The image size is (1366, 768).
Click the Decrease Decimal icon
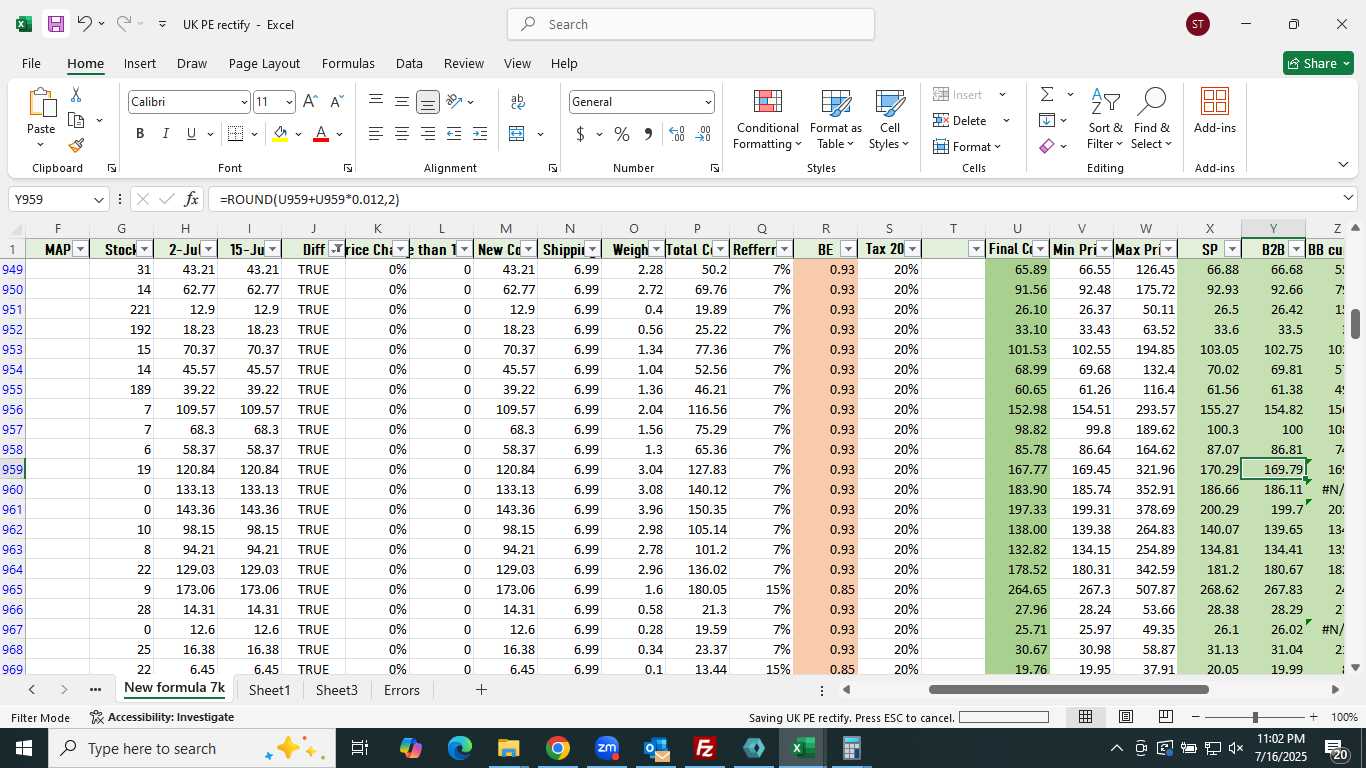[x=703, y=134]
